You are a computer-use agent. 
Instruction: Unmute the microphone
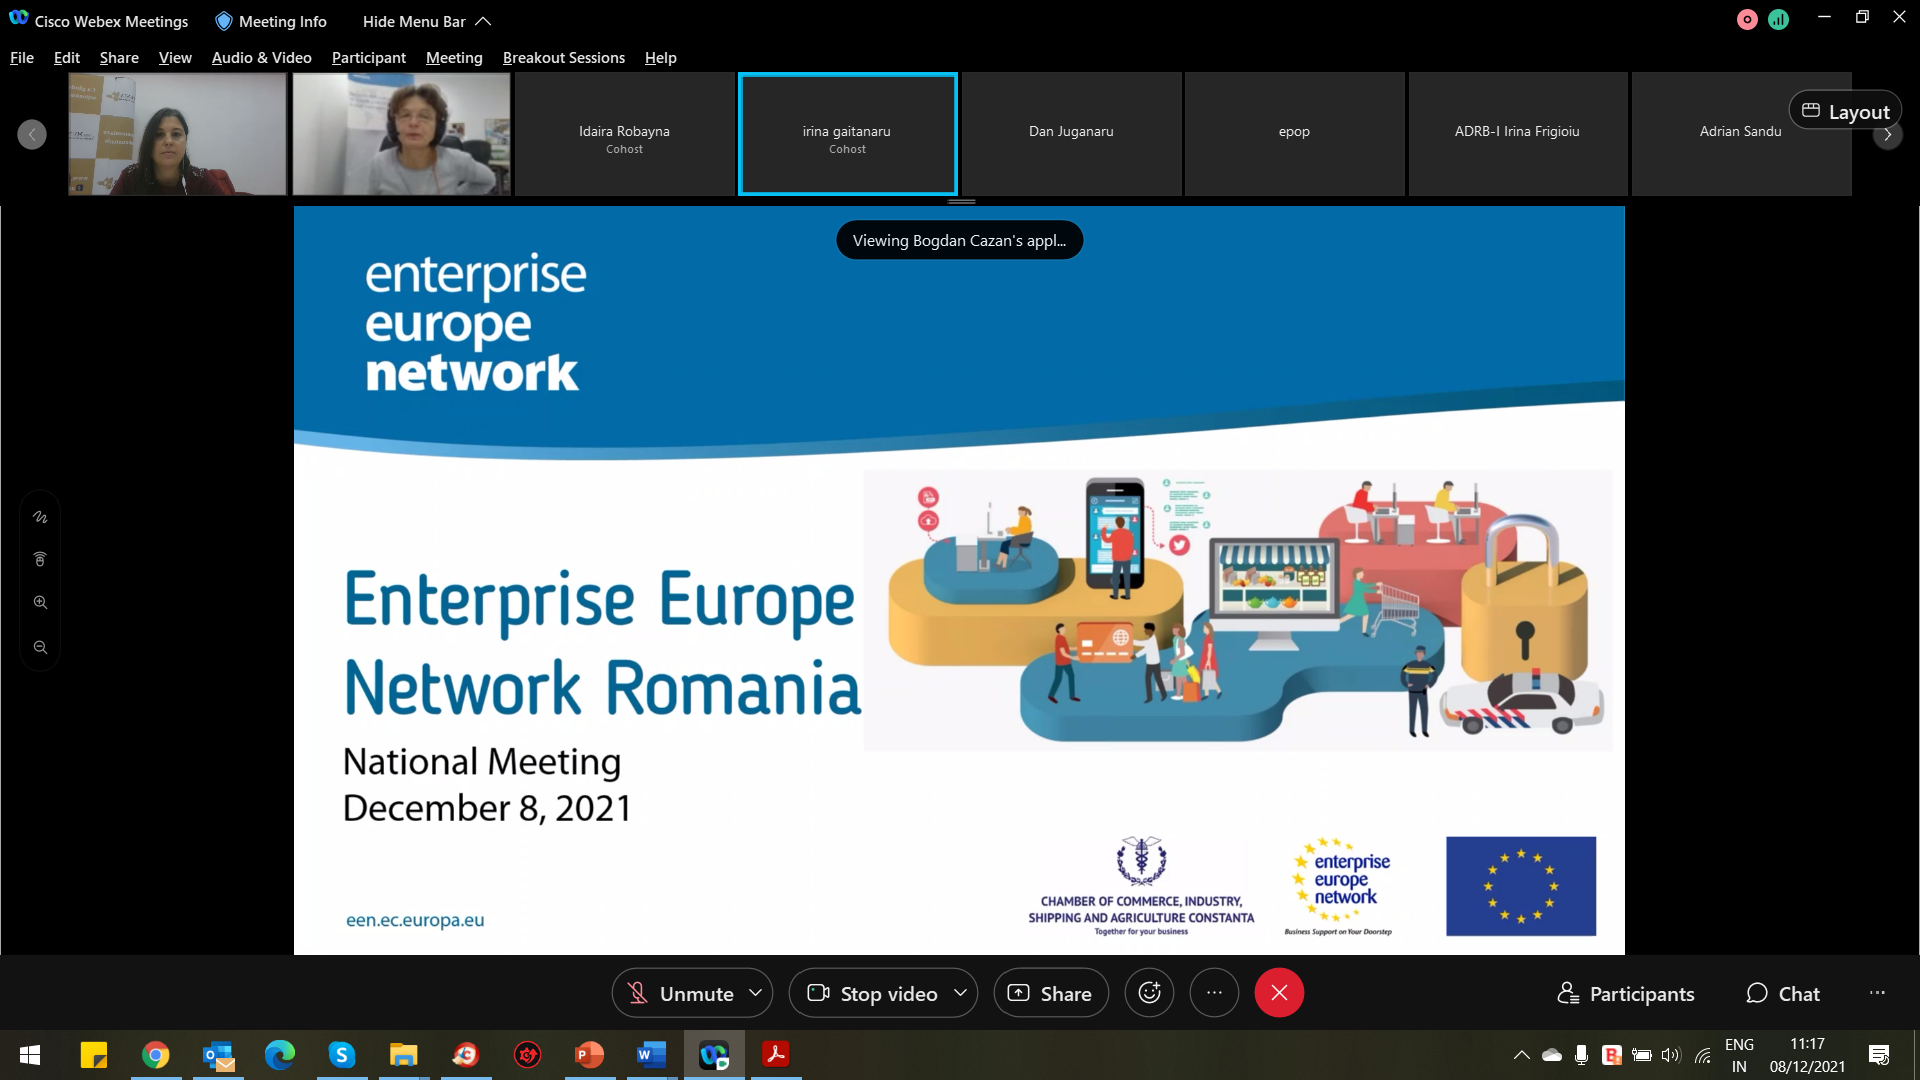pyautogui.click(x=680, y=993)
